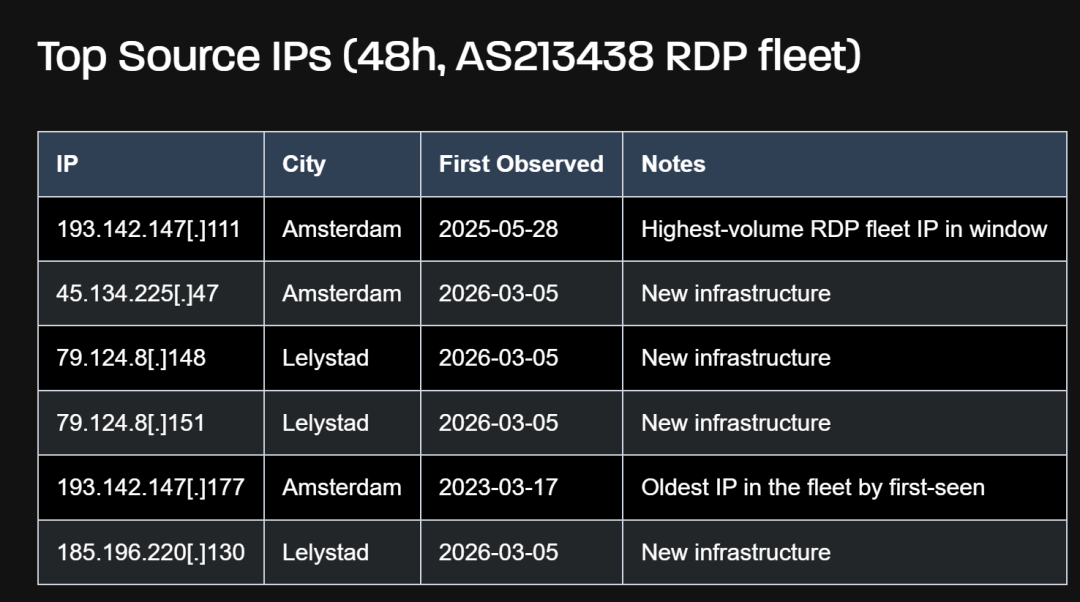Select the 193.142.147[.]177 IP cell
Viewport: 1080px width, 602px height.
click(x=150, y=487)
